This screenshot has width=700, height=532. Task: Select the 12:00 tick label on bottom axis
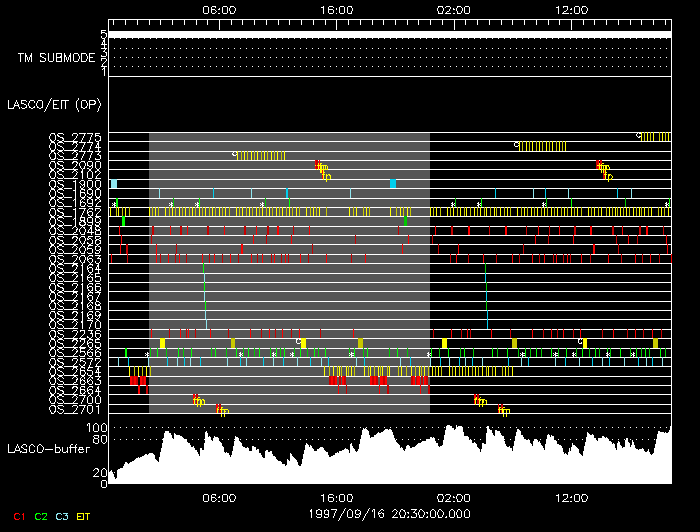570,497
